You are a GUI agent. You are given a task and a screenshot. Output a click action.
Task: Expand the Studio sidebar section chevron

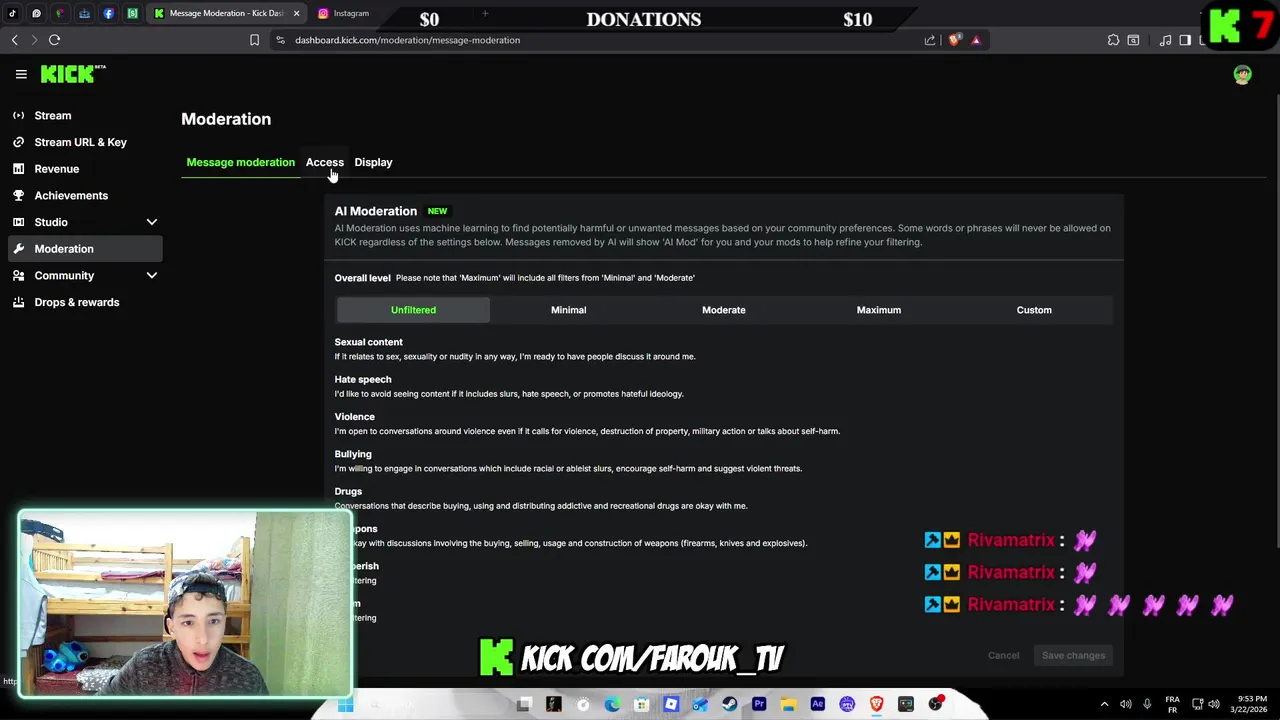coord(152,222)
